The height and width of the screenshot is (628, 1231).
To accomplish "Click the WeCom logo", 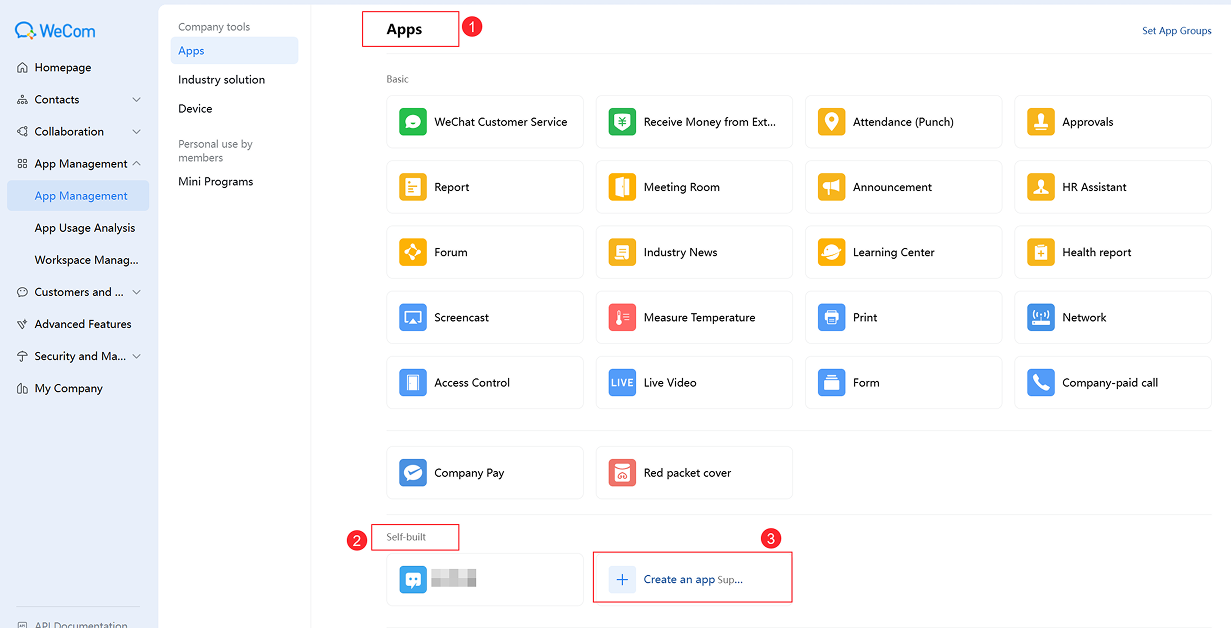I will pyautogui.click(x=55, y=31).
